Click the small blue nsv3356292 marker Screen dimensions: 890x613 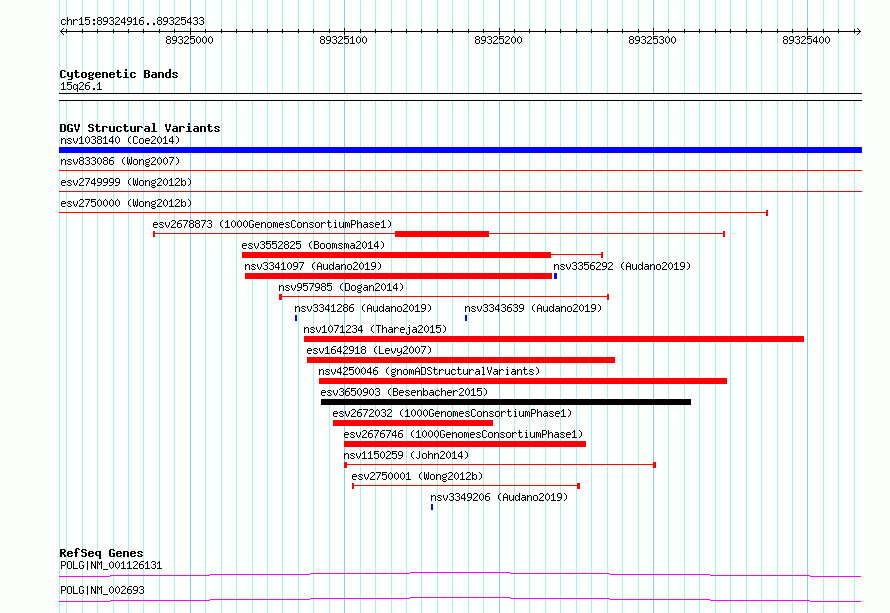pyautogui.click(x=555, y=276)
